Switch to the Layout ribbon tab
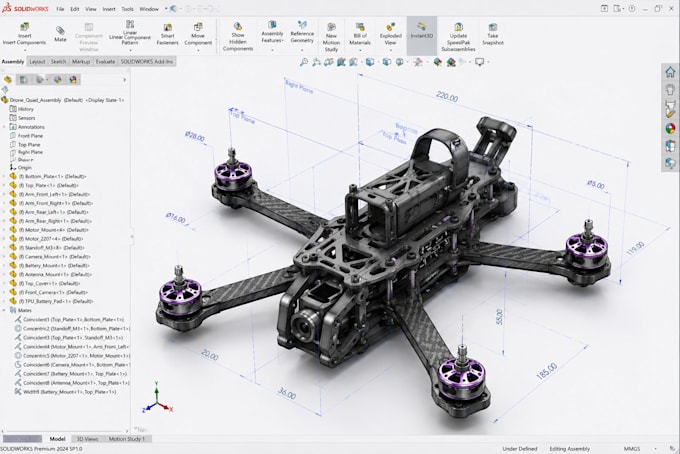The image size is (680, 454). click(x=37, y=62)
